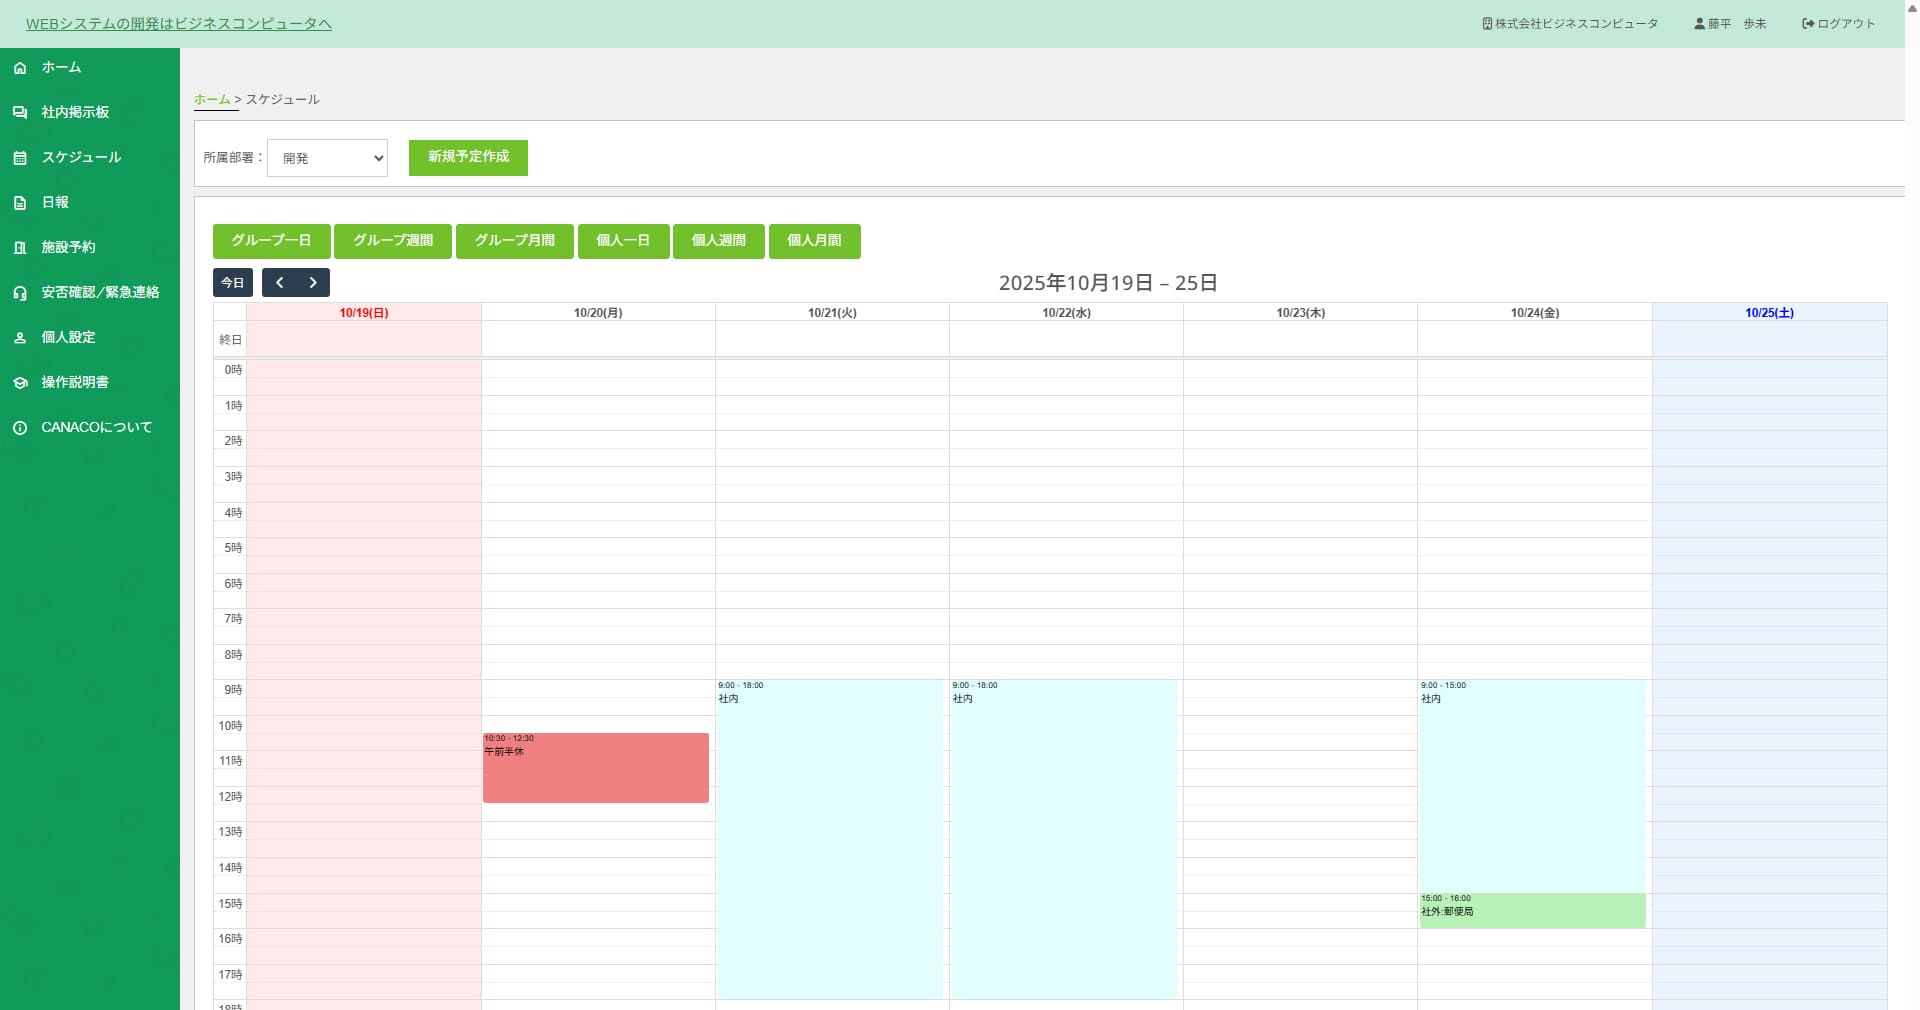Click the home icon in the sidebar
This screenshot has width=1920, height=1010.
(x=20, y=68)
